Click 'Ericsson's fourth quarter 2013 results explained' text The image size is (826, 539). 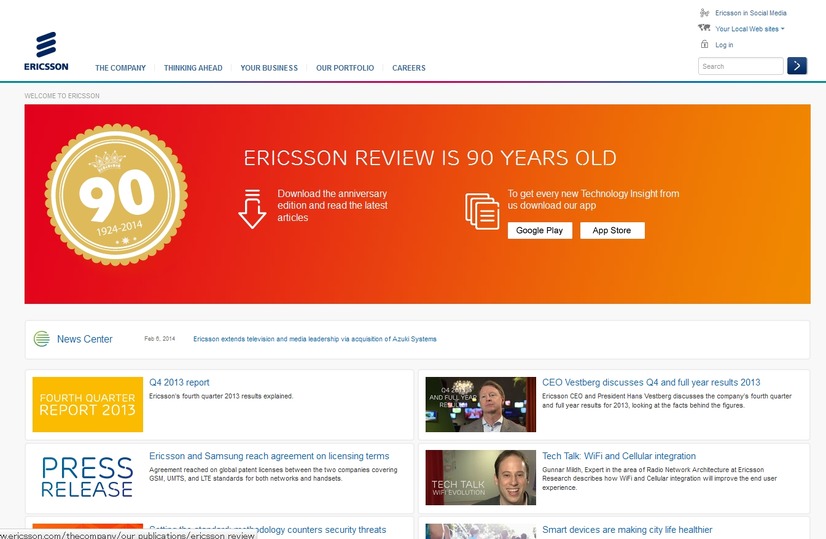point(221,396)
